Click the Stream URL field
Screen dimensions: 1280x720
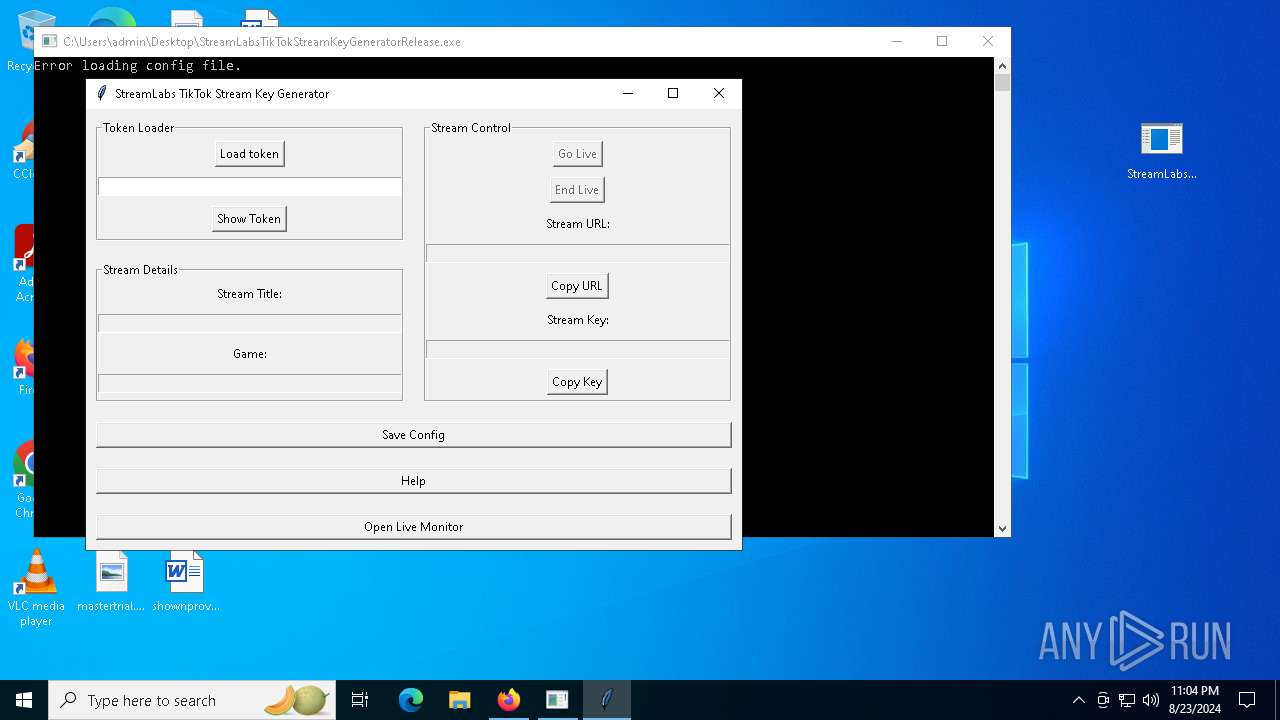[577, 253]
